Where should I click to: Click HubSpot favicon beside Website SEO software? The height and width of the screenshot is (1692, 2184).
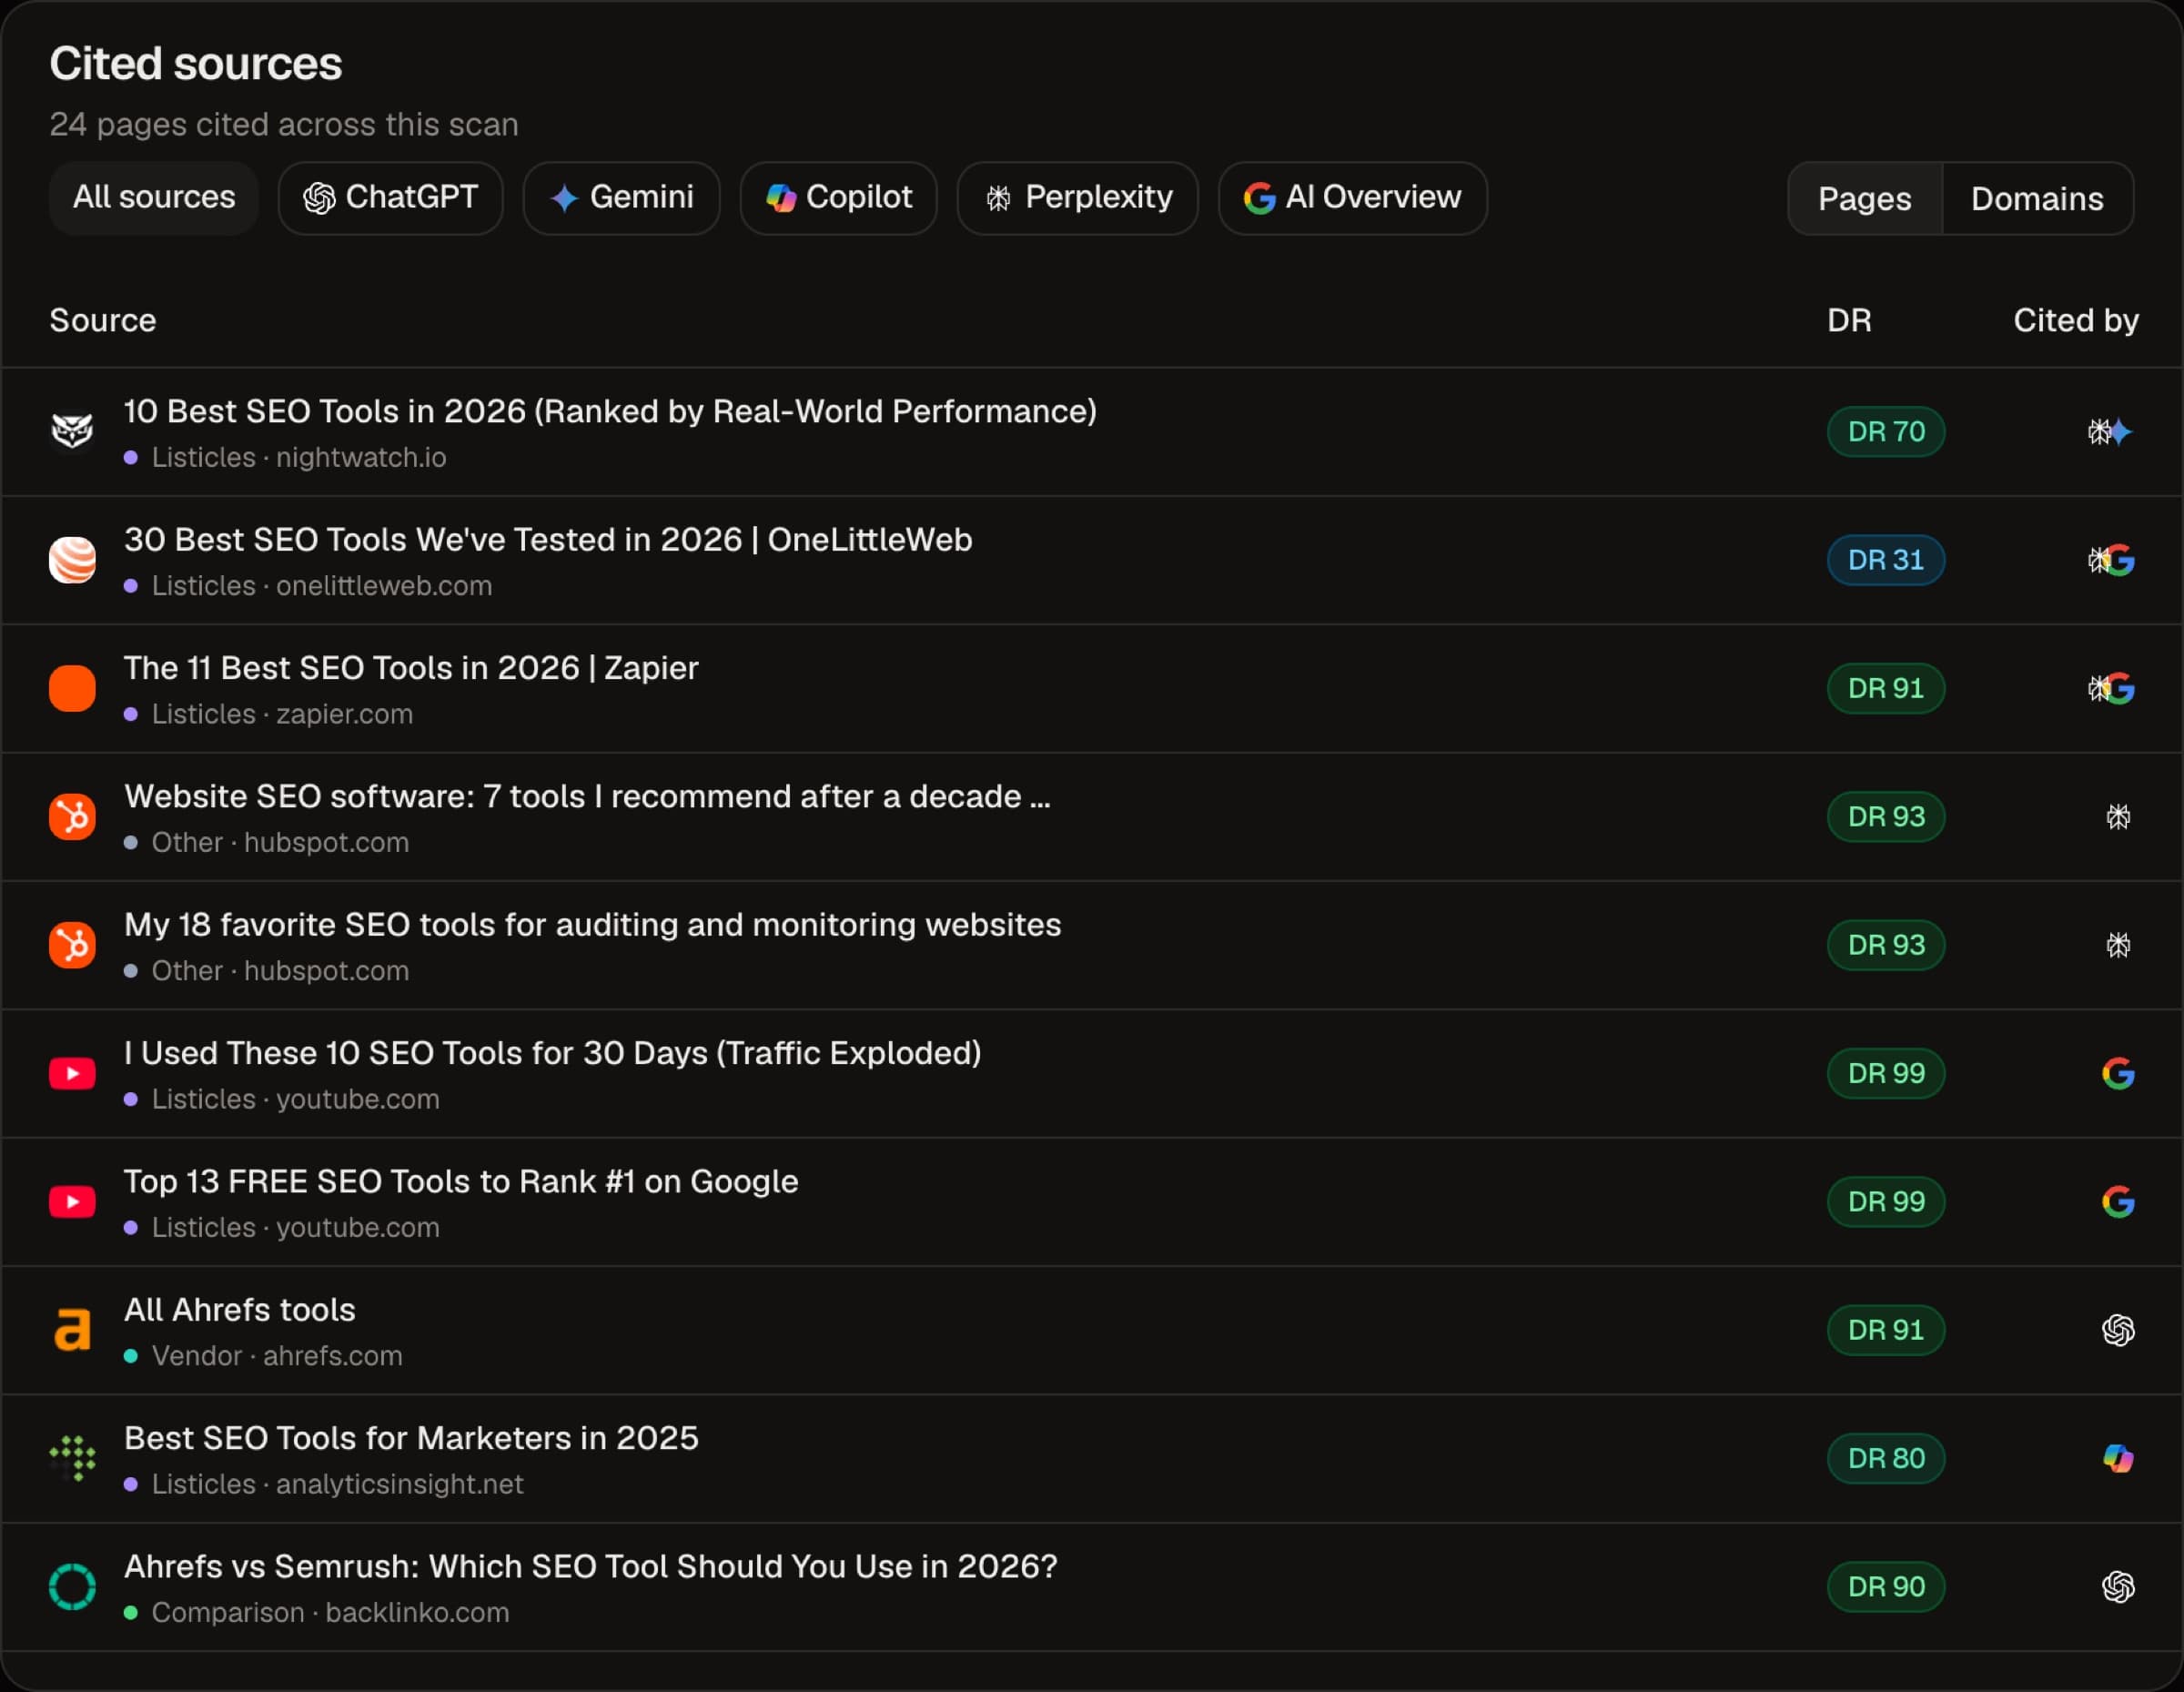point(72,816)
